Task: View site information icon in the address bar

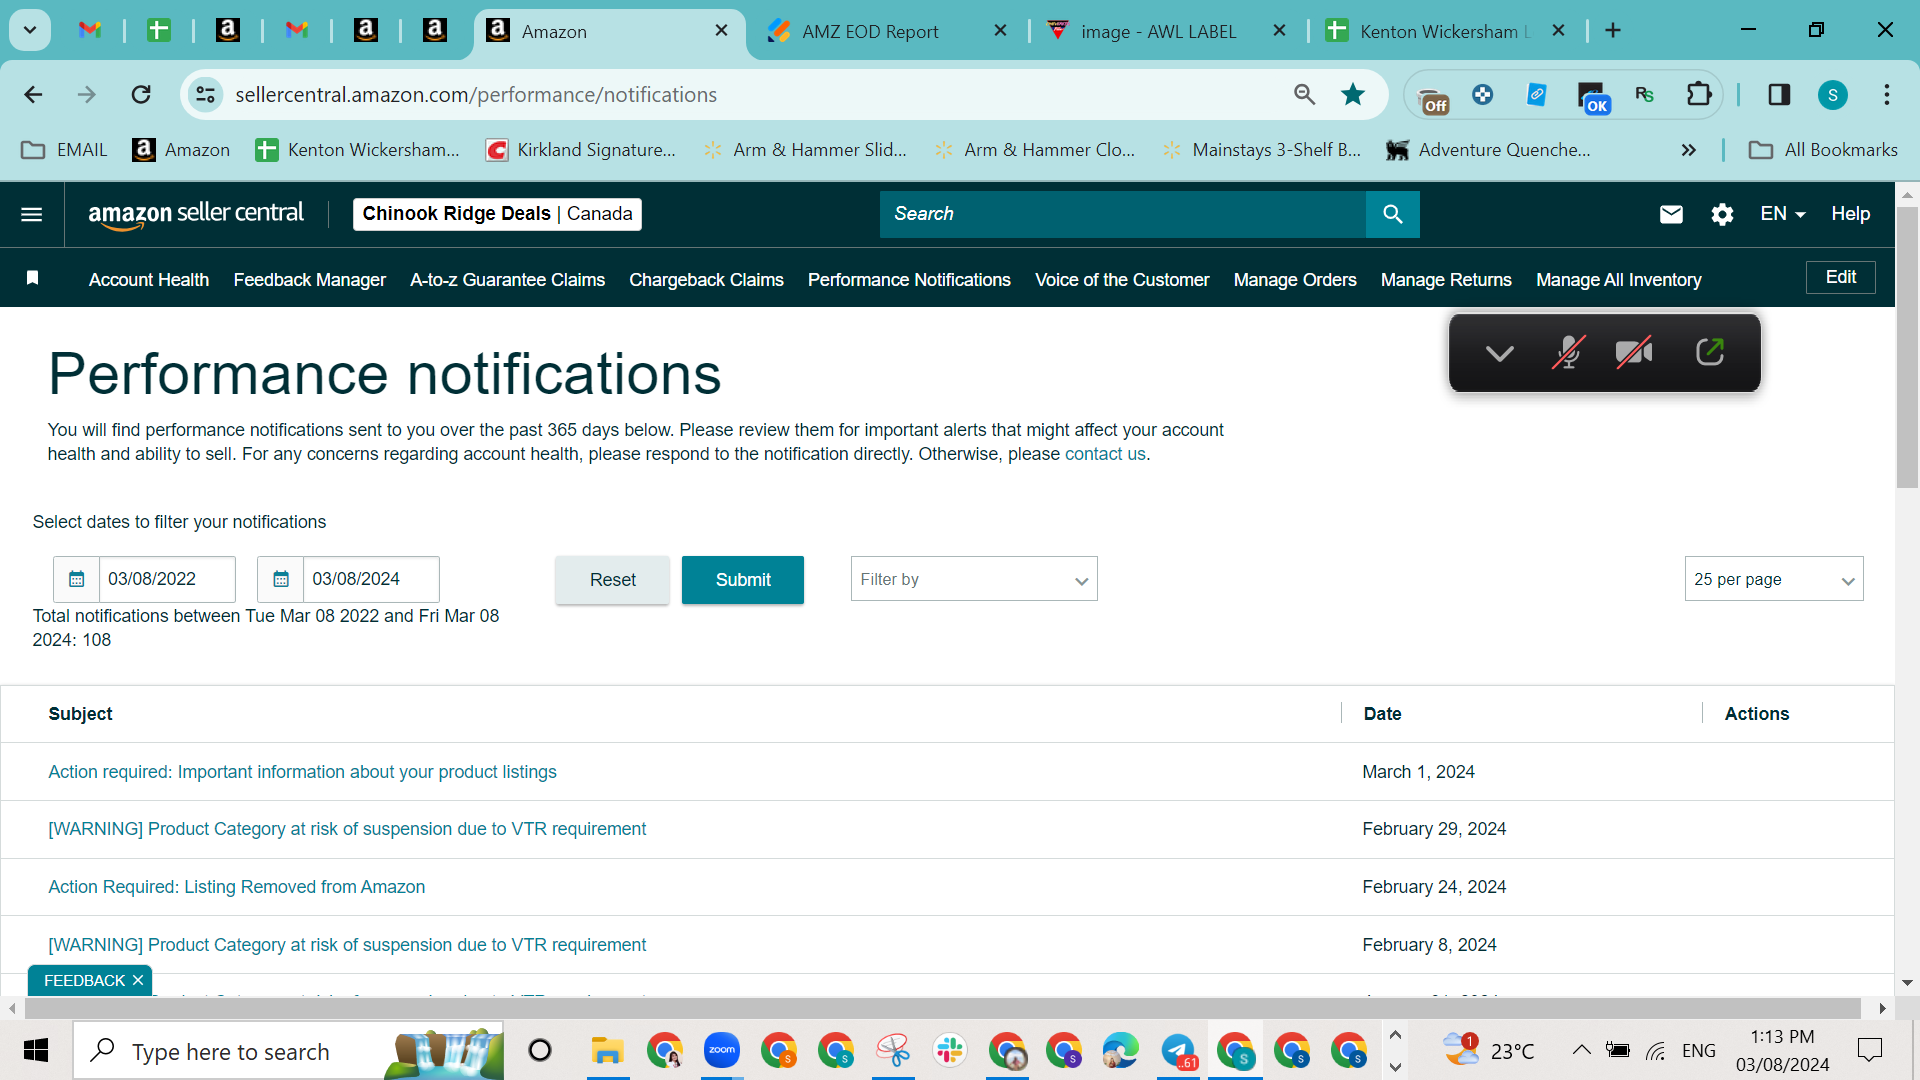Action: click(205, 95)
